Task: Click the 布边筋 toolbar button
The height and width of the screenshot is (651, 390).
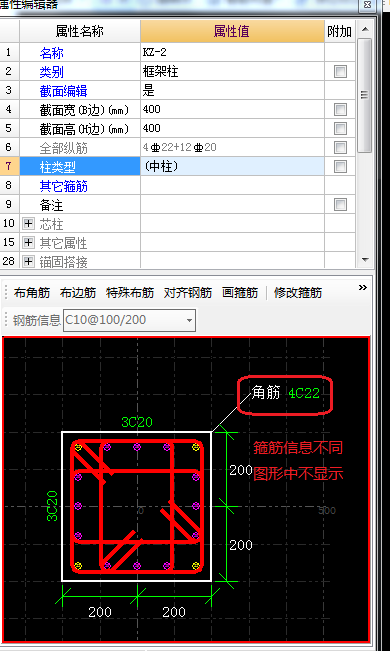Action: [x=78, y=293]
